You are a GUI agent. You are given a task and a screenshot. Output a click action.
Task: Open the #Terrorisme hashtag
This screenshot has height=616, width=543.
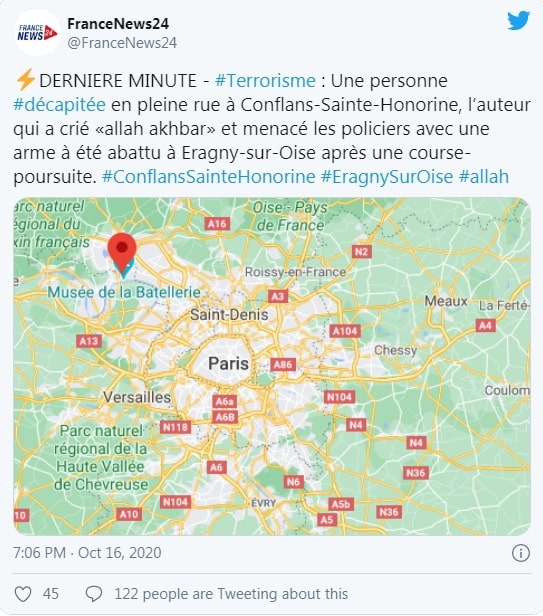tap(265, 81)
